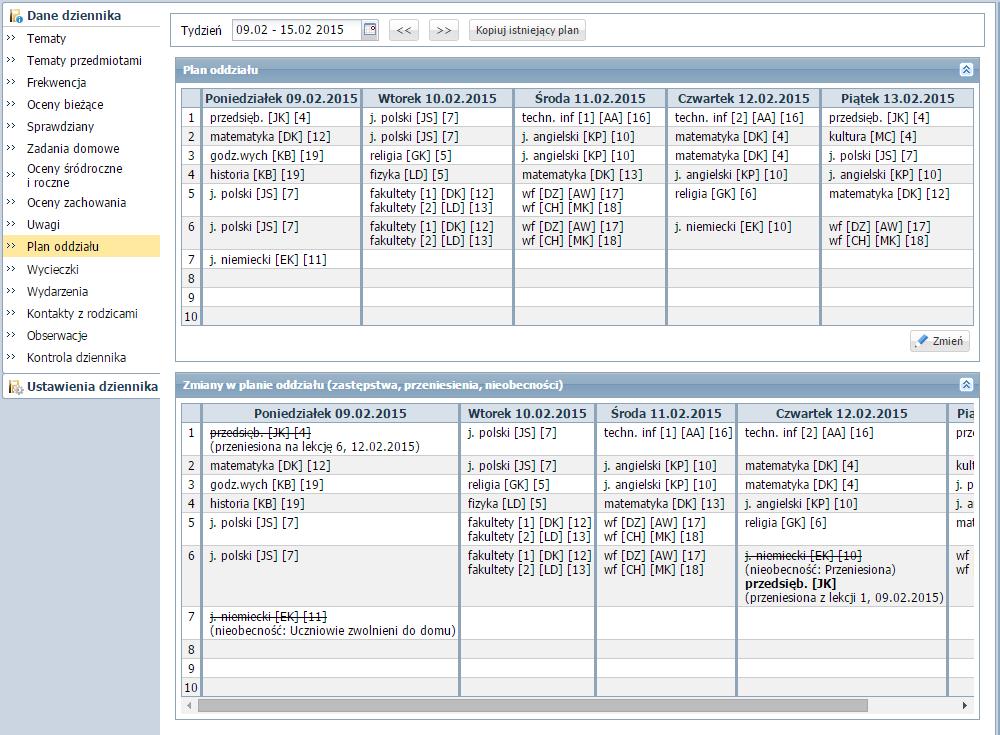This screenshot has height=735, width=1000.
Task: Click bold 'przedsięb. [JK]' in changes table
Action: (790, 584)
